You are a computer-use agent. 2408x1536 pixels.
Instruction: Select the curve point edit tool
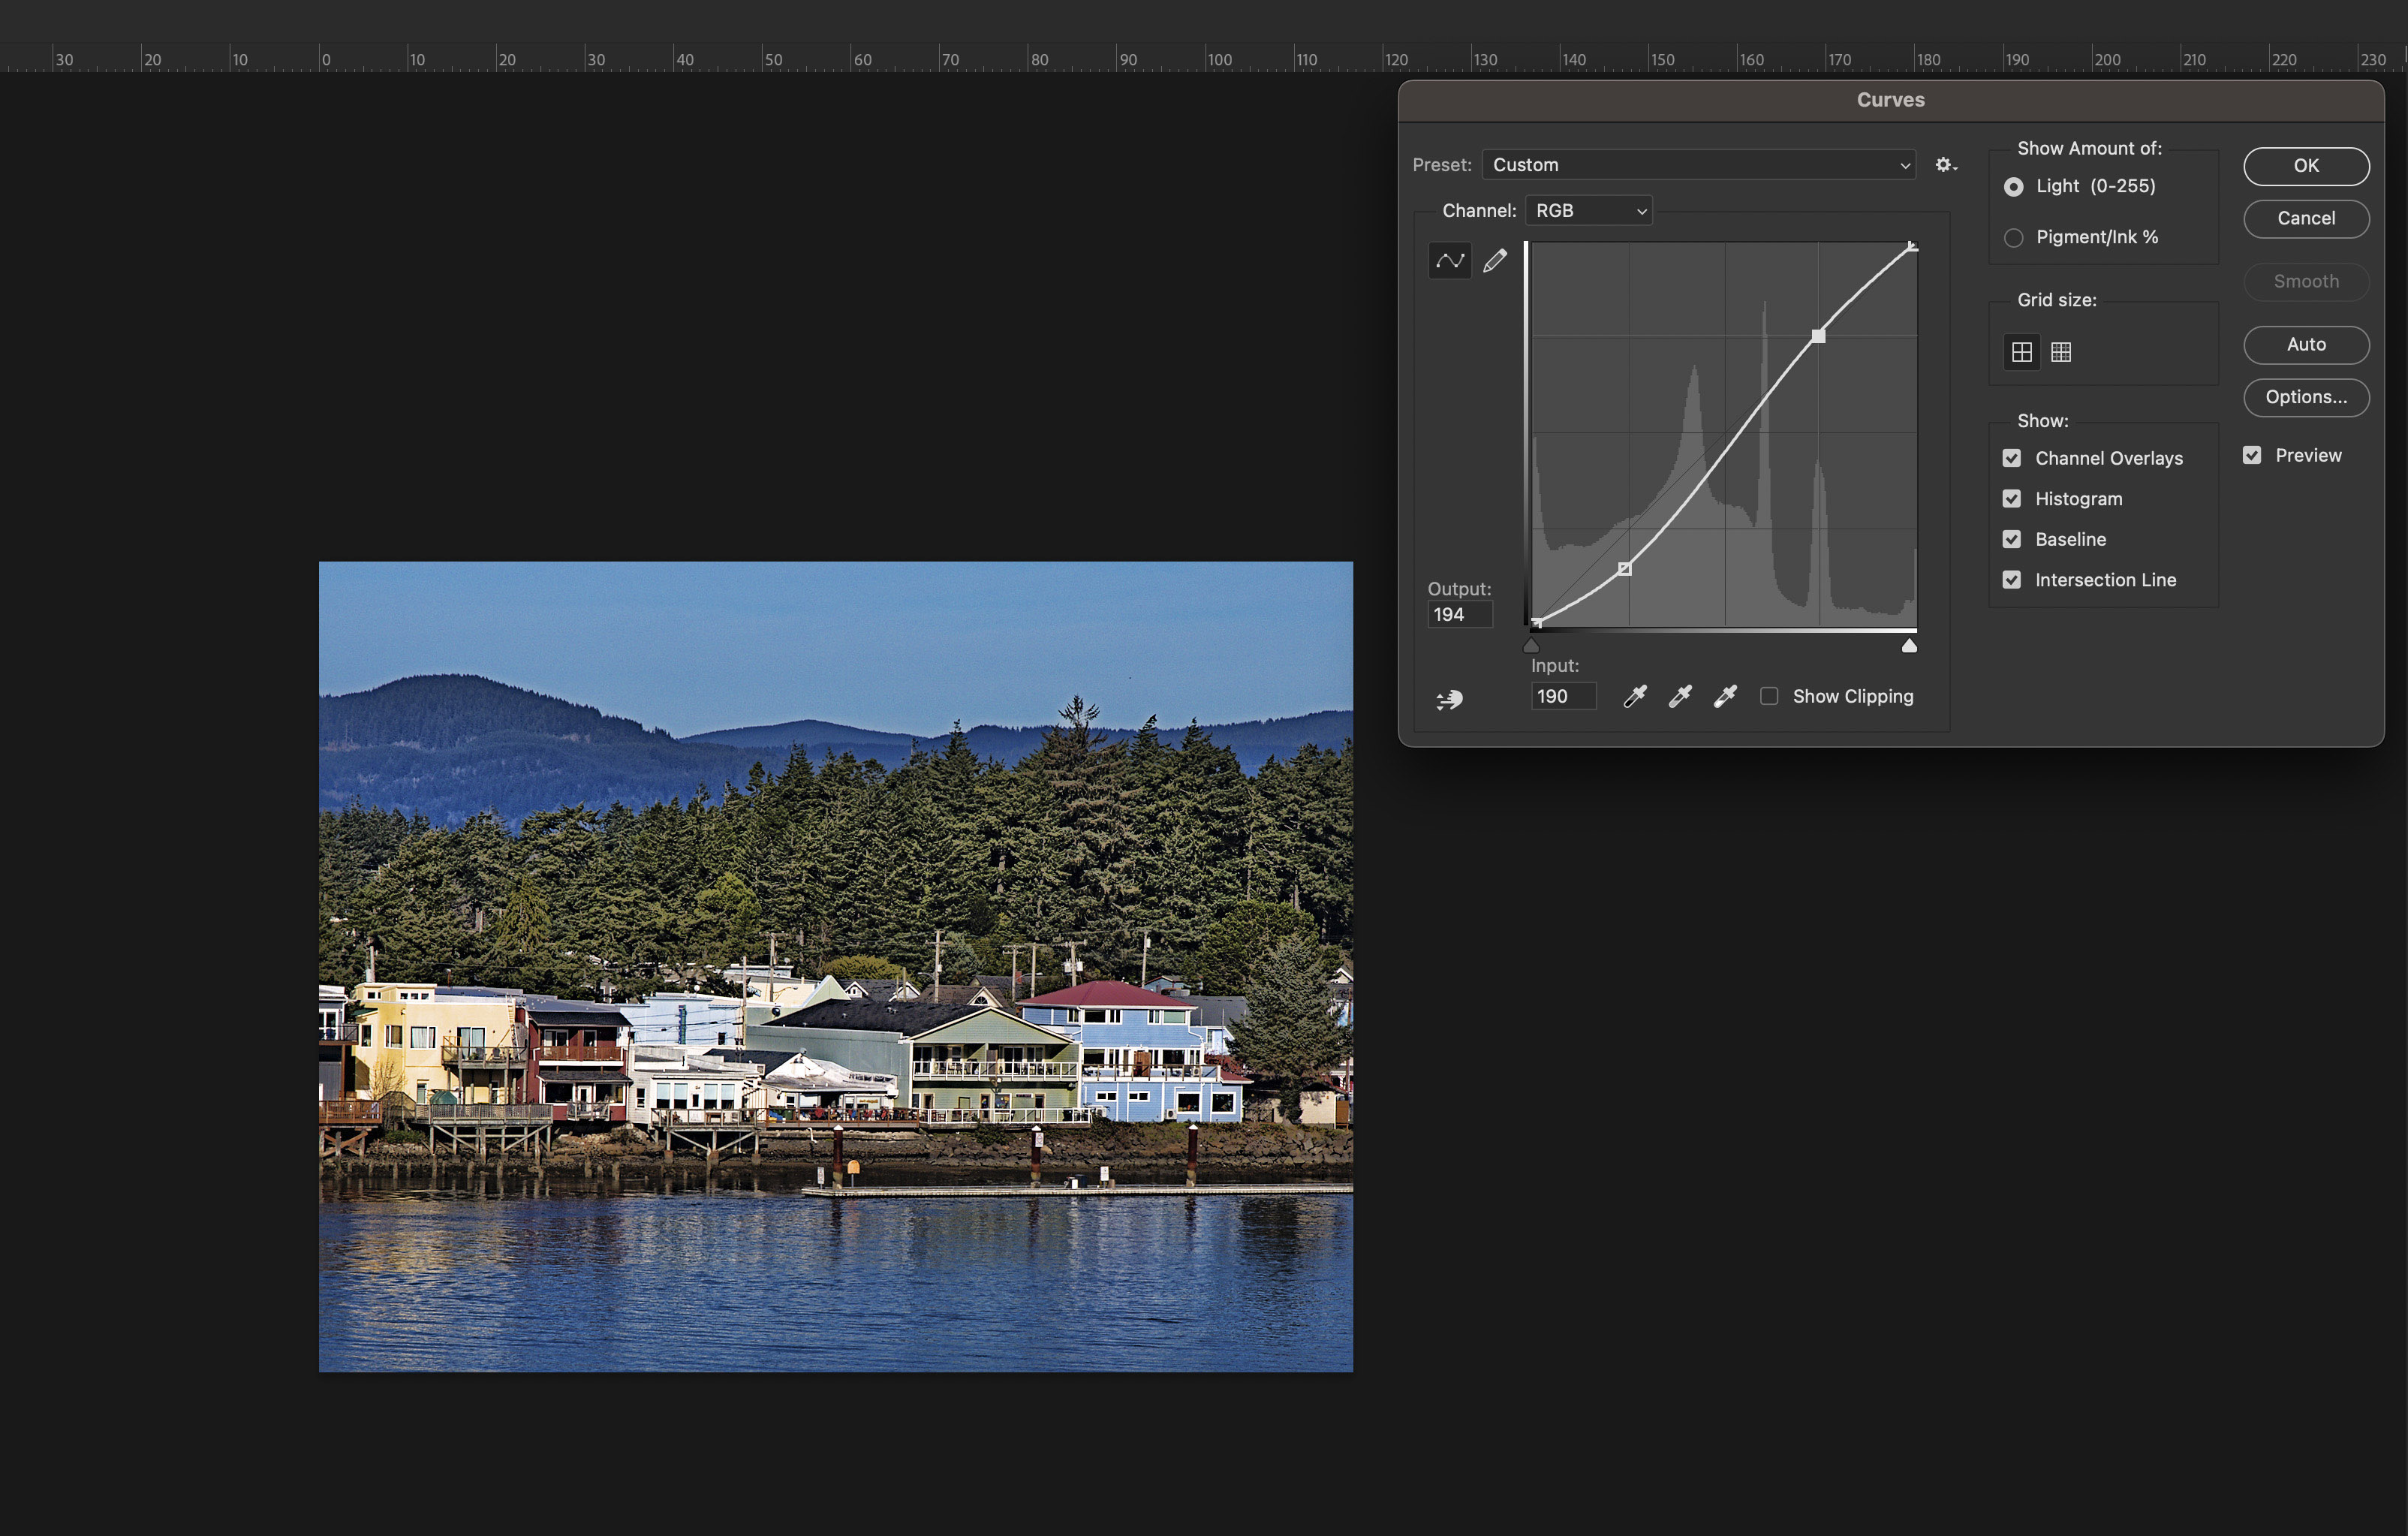click(x=1449, y=261)
